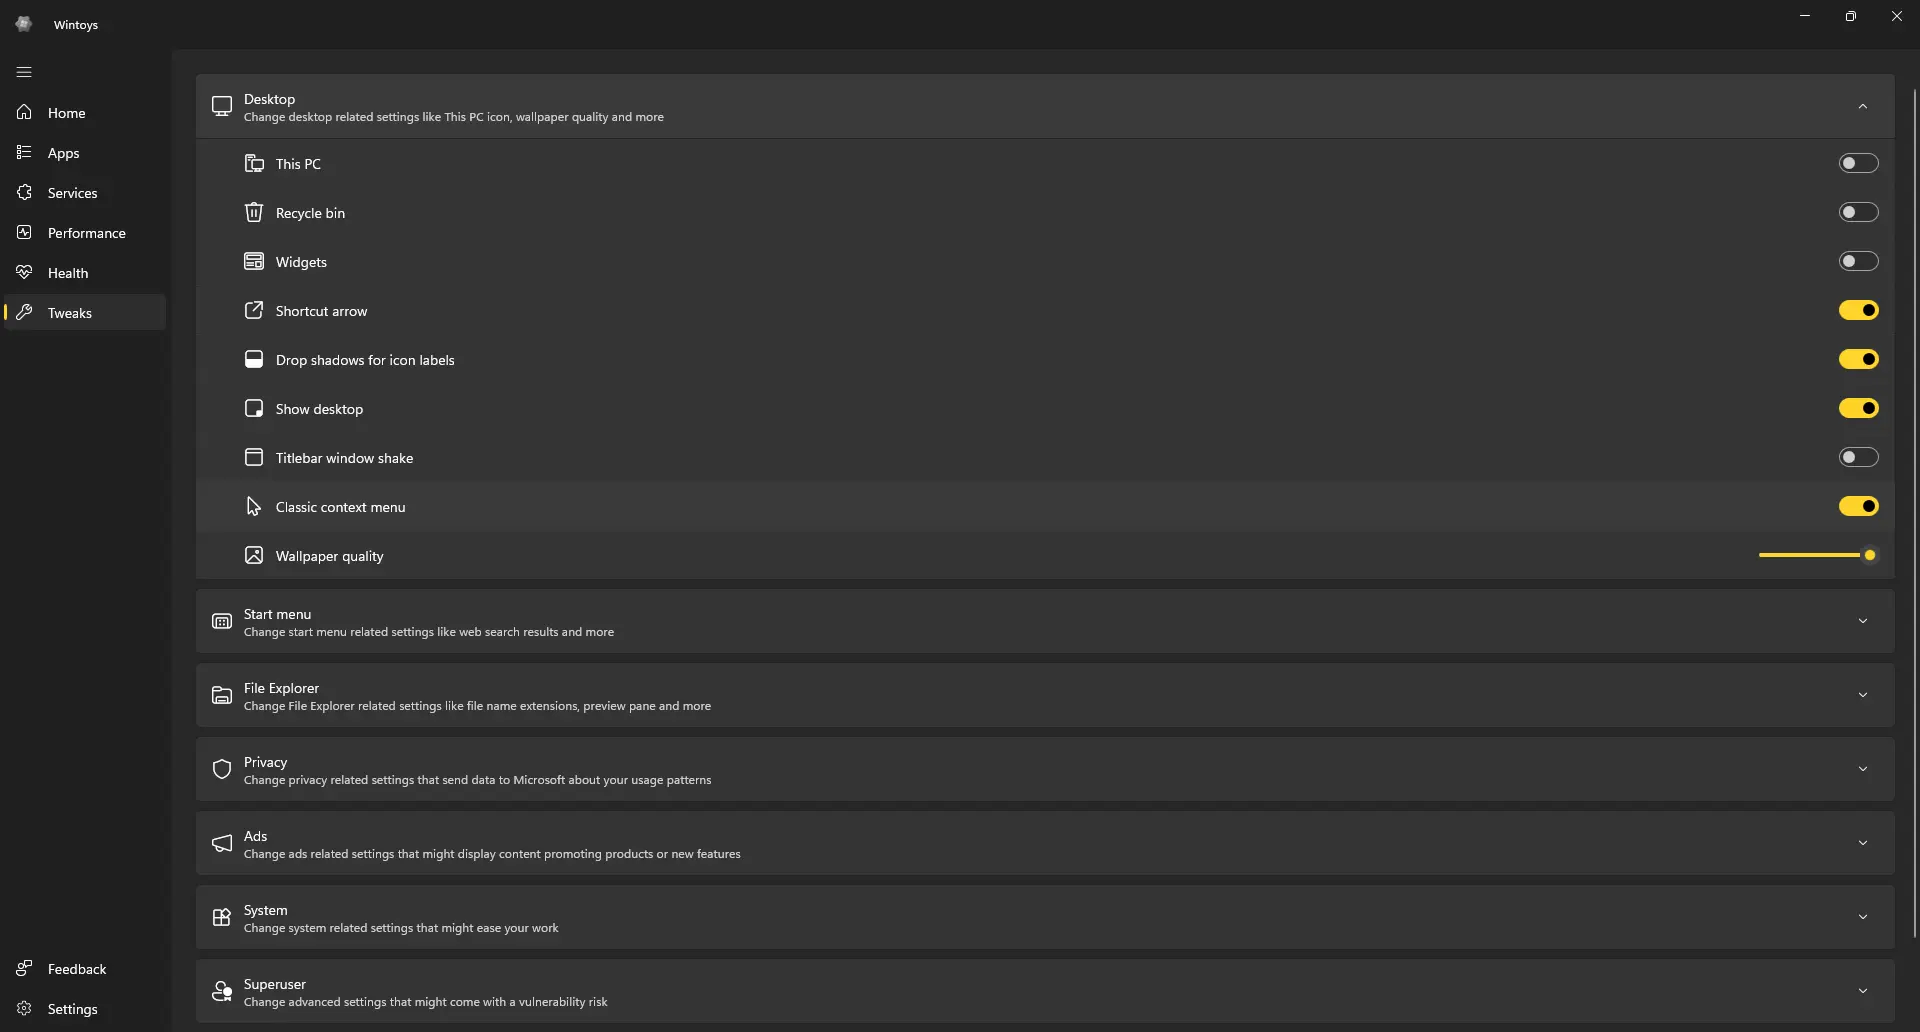Screen dimensions: 1920x1032
Task: Click the hamburger menu icon in sidebar
Action: click(24, 72)
